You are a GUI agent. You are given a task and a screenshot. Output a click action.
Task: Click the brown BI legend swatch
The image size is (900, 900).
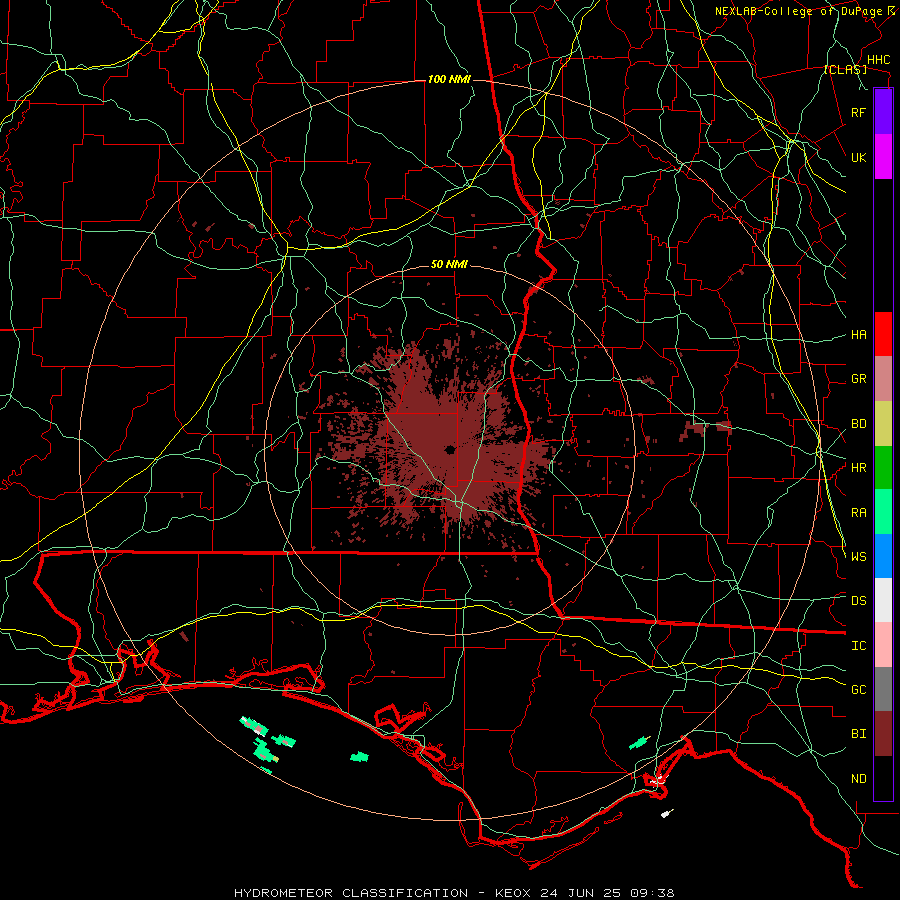pyautogui.click(x=883, y=734)
